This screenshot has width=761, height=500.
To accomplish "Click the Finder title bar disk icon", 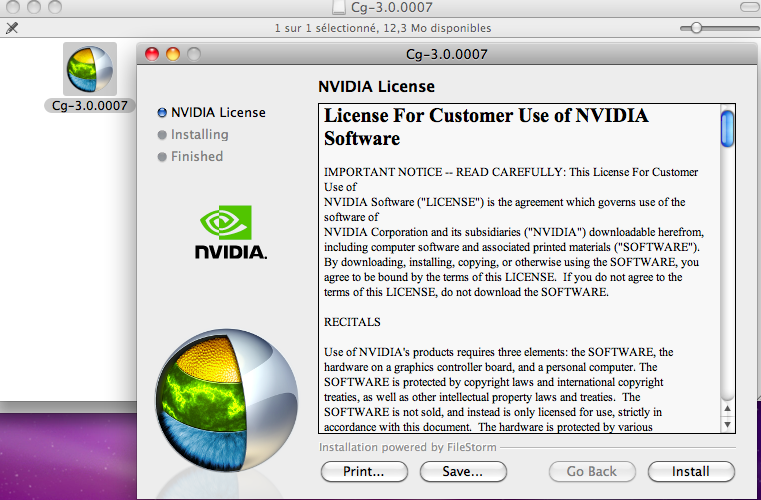I will coord(339,7).
